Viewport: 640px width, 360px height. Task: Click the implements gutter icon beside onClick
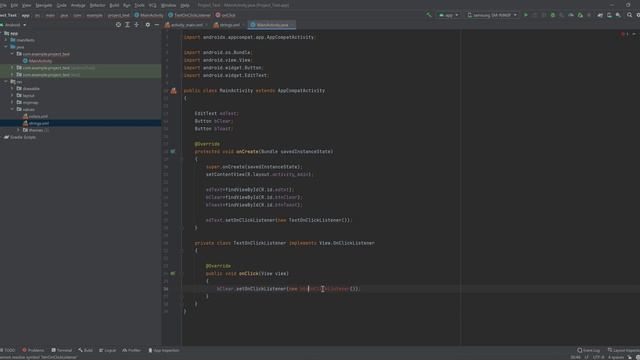point(173,273)
